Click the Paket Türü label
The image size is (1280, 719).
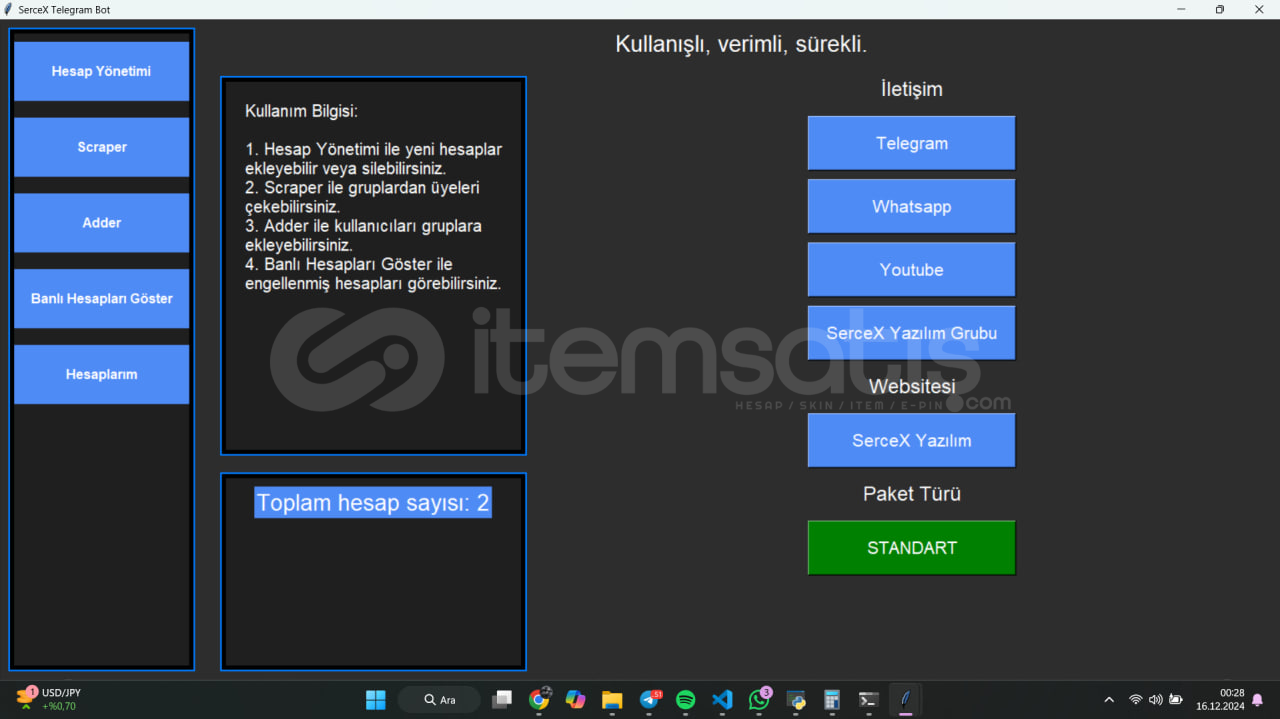[x=911, y=494]
